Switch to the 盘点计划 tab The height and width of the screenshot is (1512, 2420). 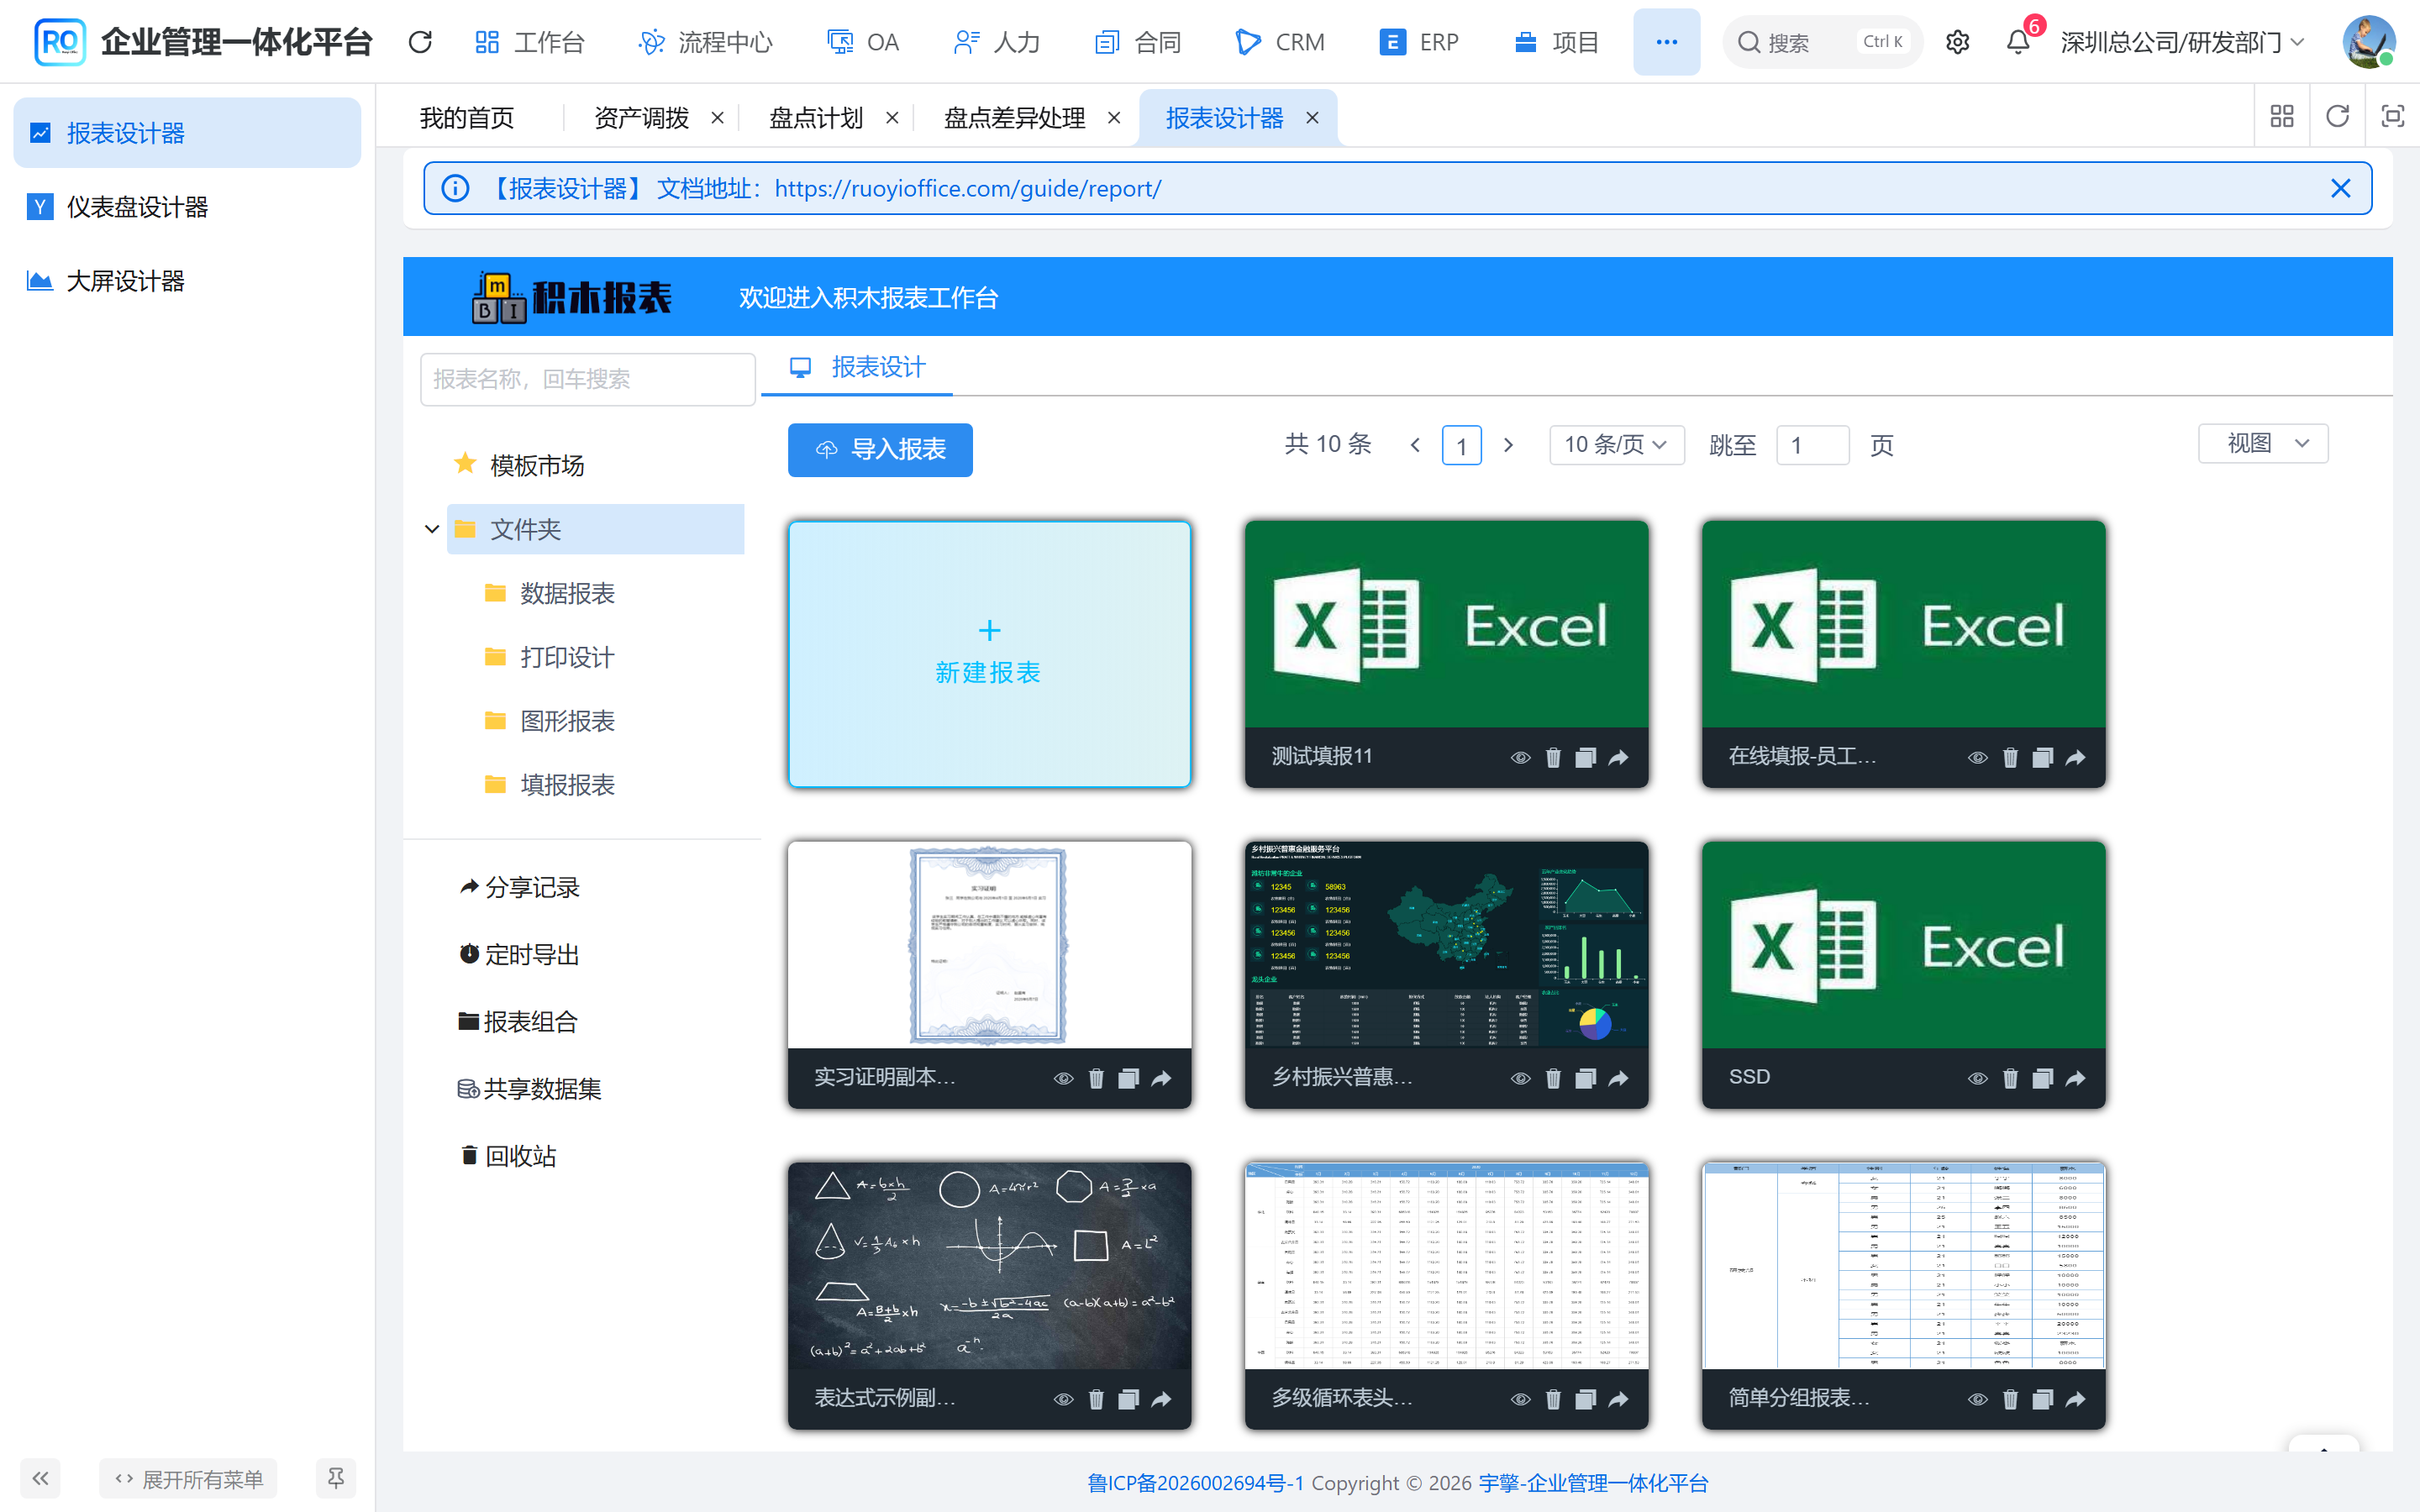coord(815,118)
